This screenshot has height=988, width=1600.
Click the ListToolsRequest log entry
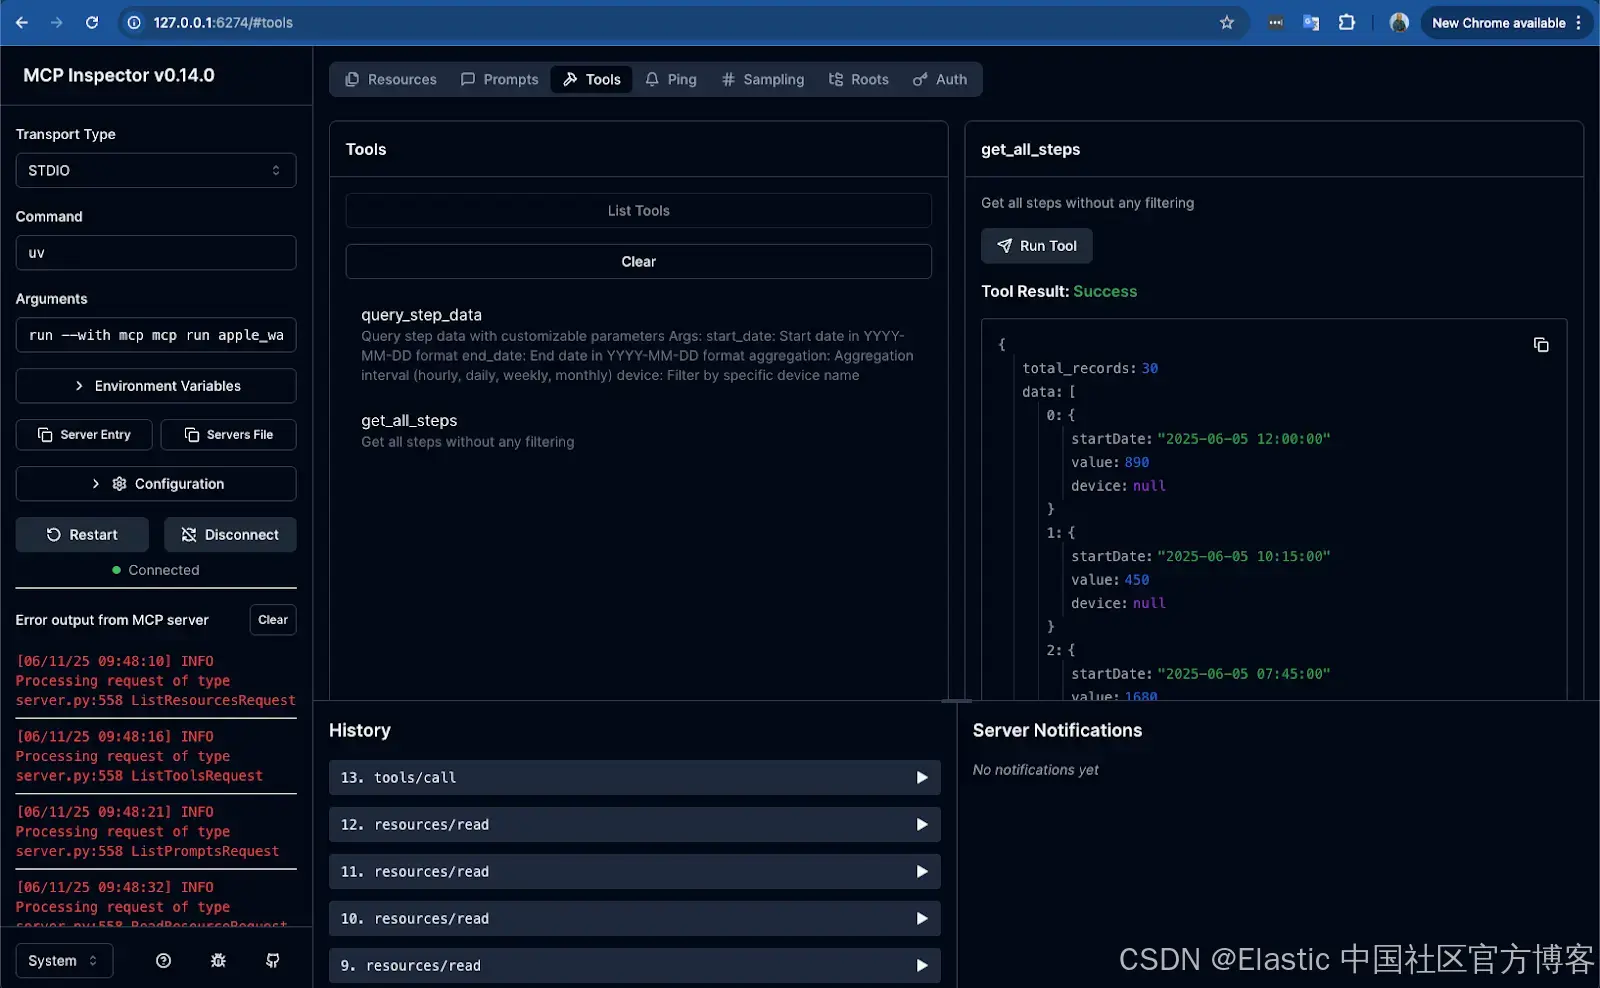tap(156, 756)
